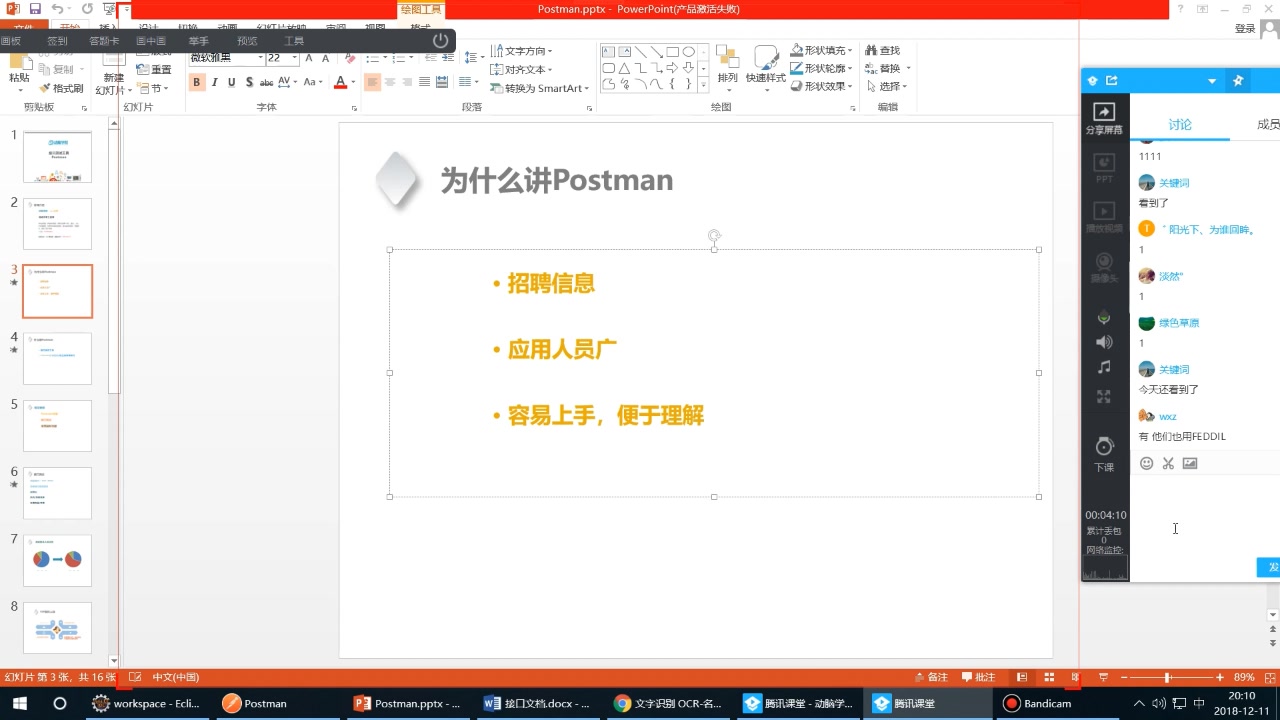Click scissors screenshot icon in chat
Screen dimensions: 1280x720
(x=1168, y=463)
